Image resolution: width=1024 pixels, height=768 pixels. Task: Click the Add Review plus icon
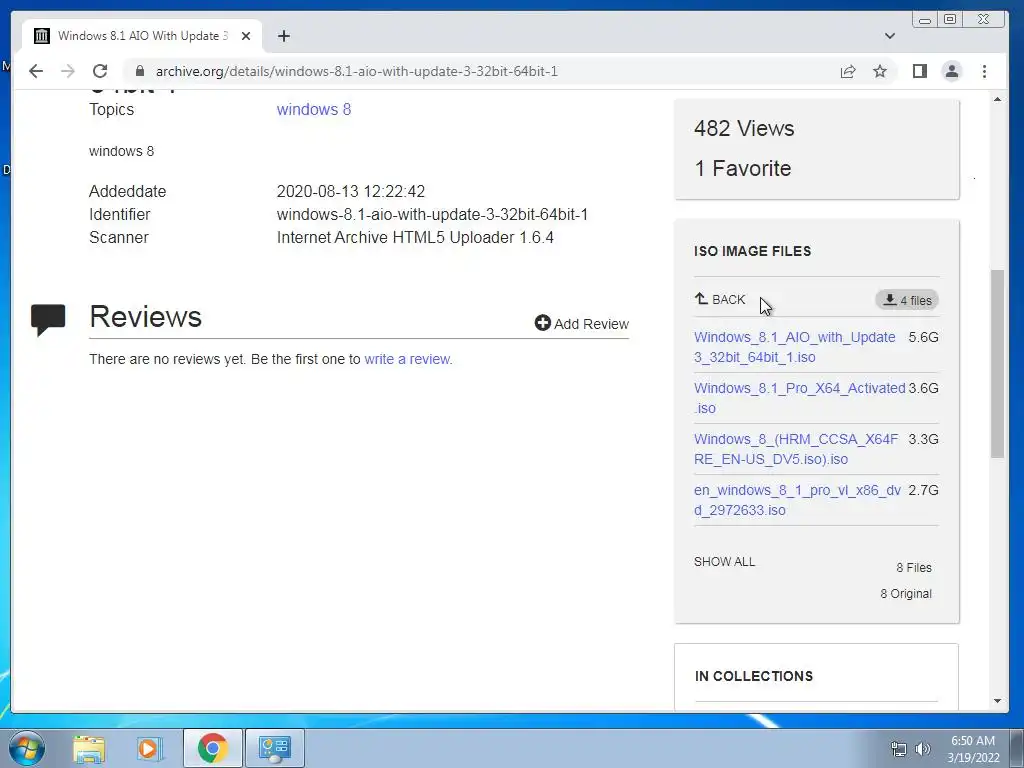click(x=542, y=323)
